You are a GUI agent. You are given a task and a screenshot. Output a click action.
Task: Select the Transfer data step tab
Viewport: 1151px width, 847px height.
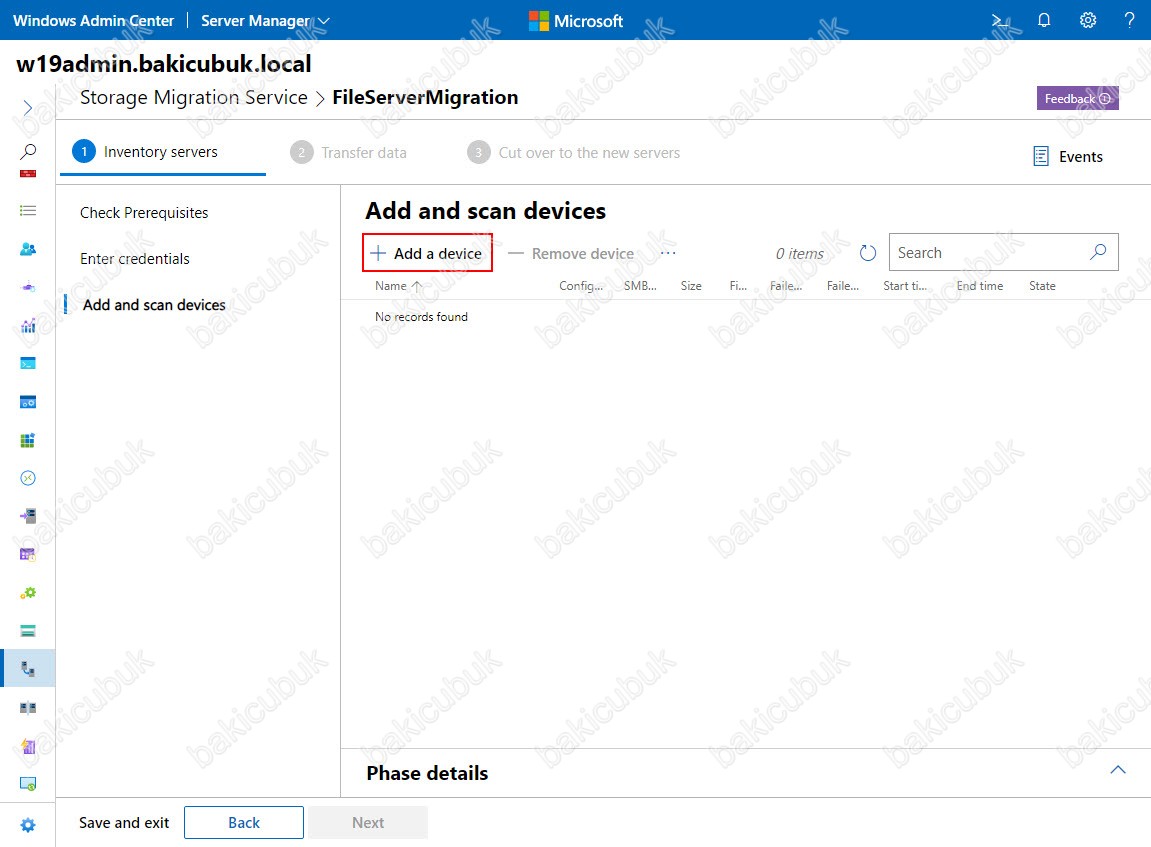[349, 153]
